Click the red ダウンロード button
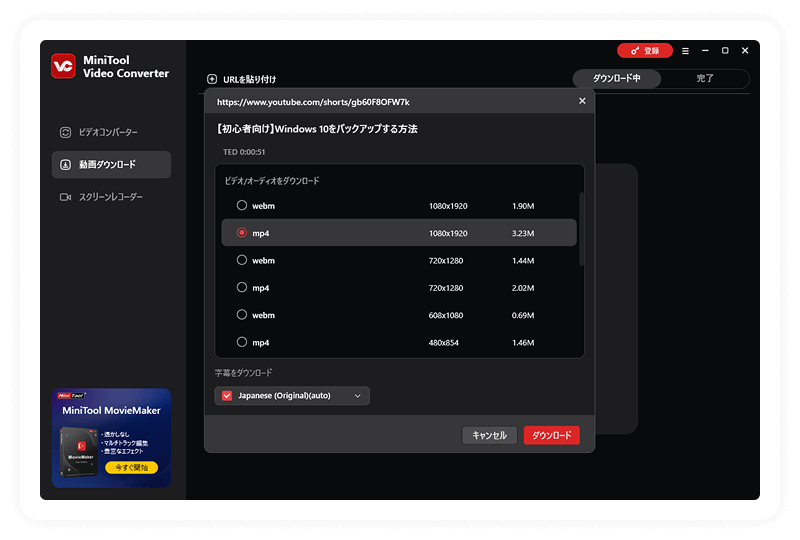Image resolution: width=800 pixels, height=540 pixels. coord(552,435)
